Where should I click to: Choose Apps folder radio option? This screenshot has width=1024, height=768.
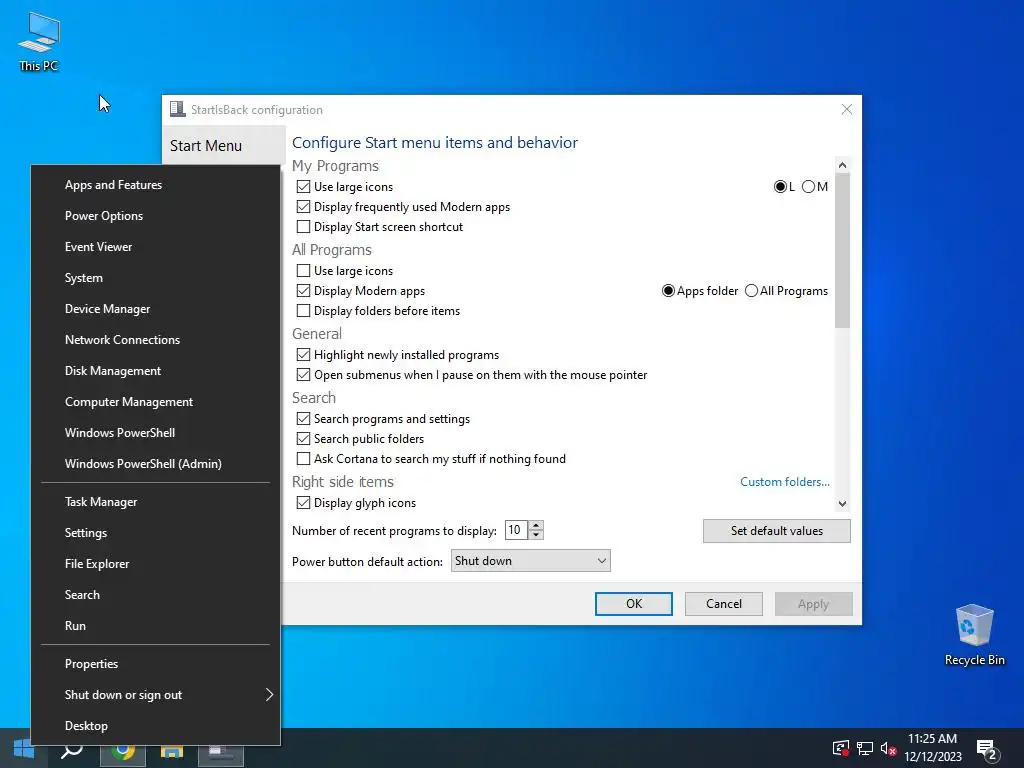668,291
